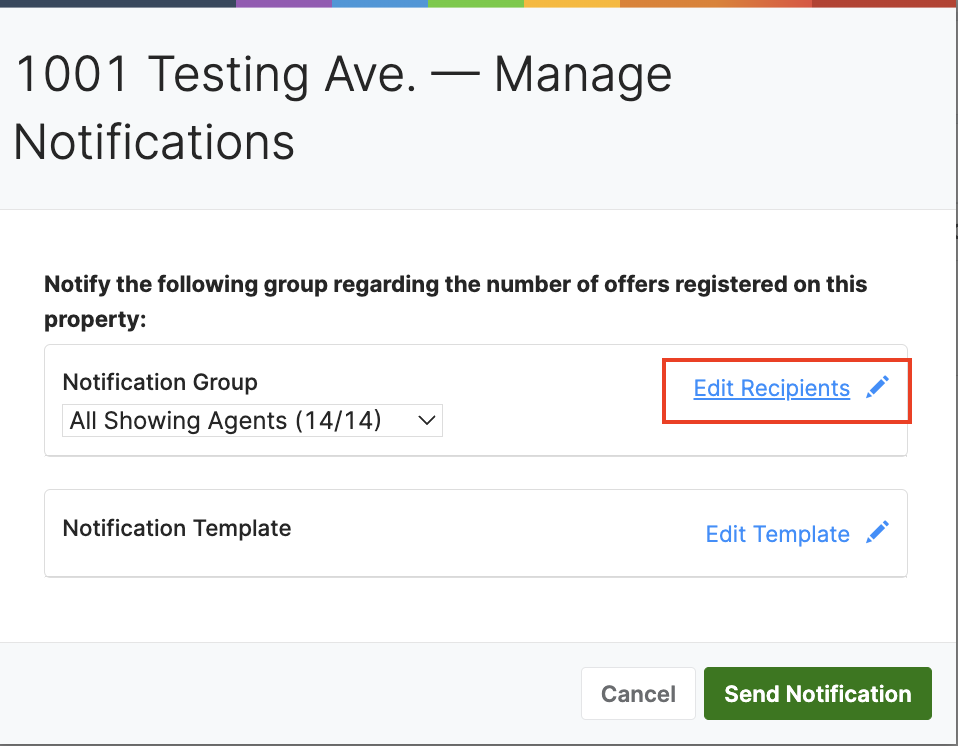The image size is (958, 746).
Task: Click the yellow segment of top color bar
Action: [x=572, y=4]
